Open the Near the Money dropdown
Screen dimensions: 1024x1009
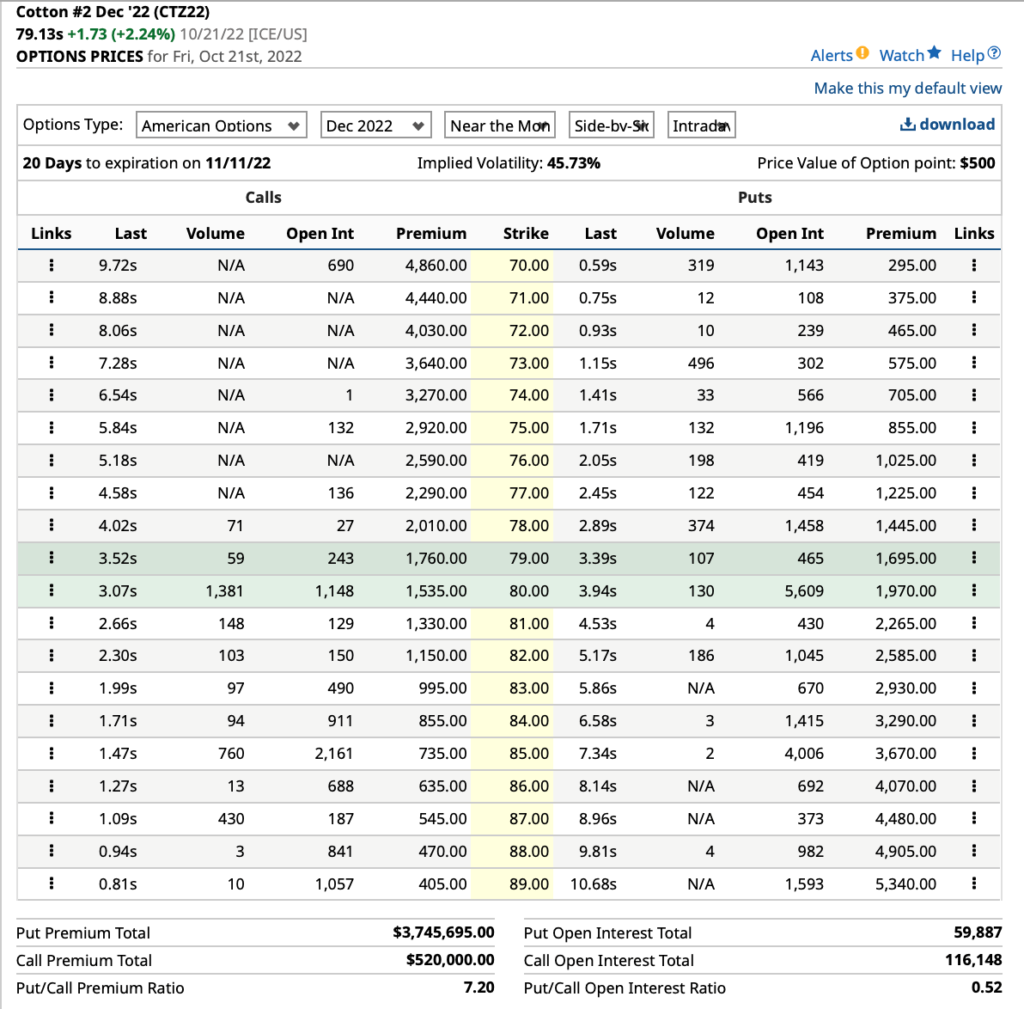(x=500, y=125)
